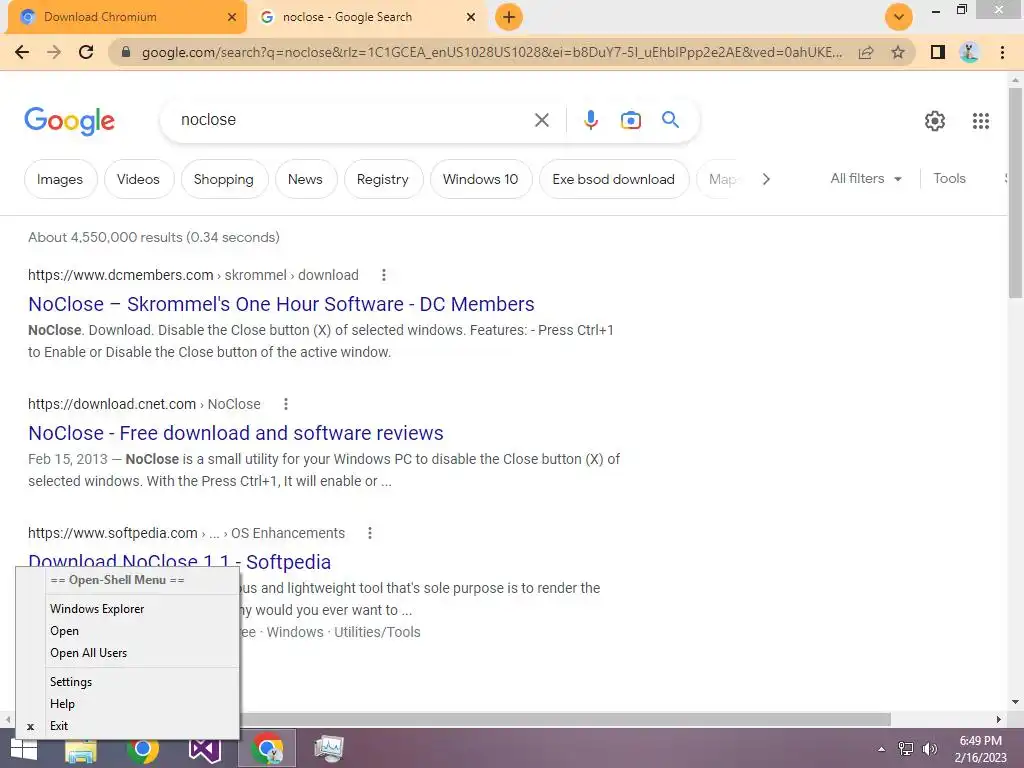Show more filter chips with arrow

[x=766, y=179]
